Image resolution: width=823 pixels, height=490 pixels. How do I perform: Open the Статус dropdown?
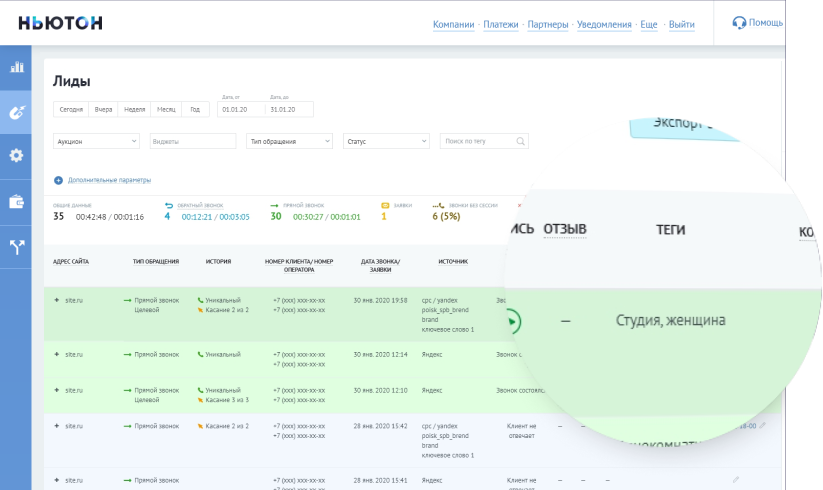pyautogui.click(x=386, y=141)
